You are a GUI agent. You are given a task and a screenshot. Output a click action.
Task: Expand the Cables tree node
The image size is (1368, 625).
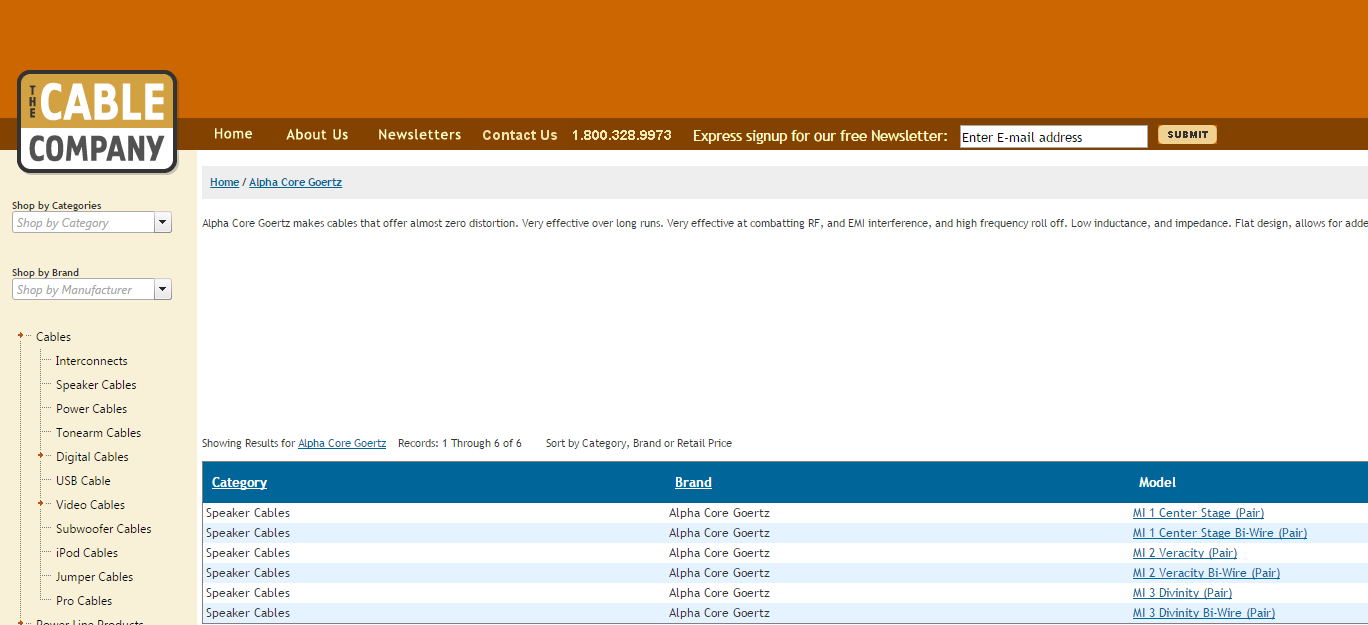pos(20,336)
